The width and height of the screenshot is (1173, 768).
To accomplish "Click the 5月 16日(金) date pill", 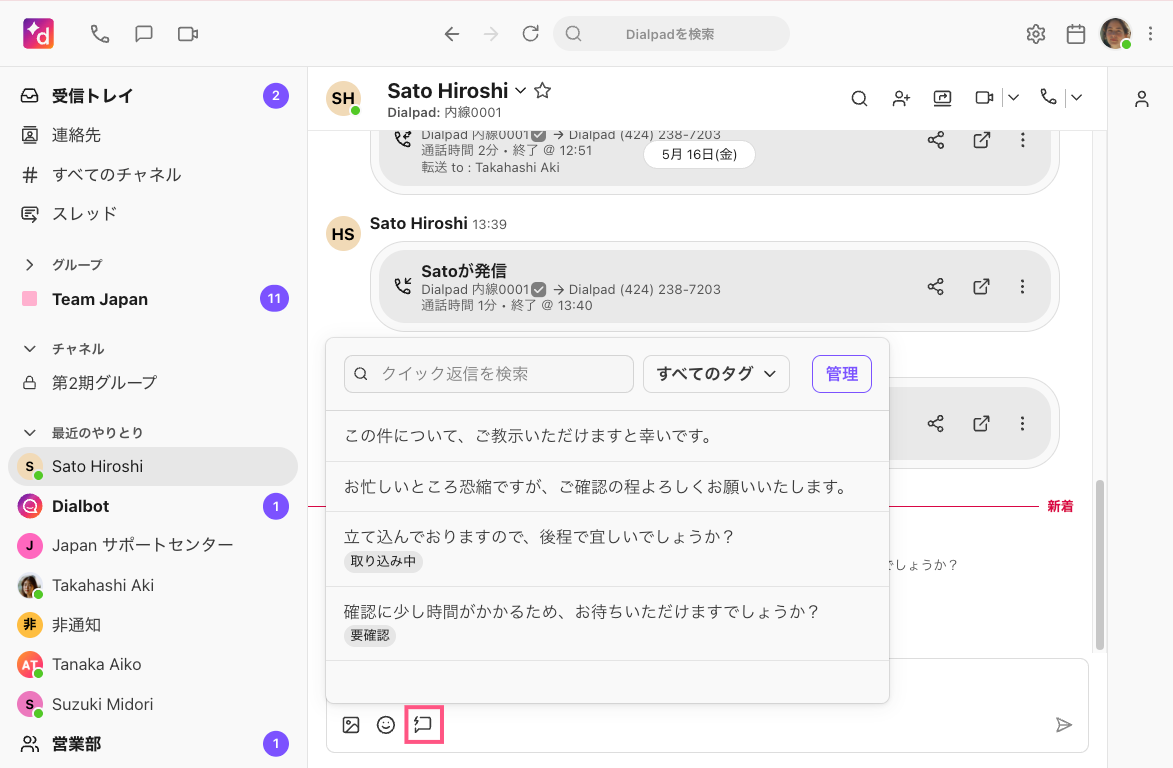I will [699, 155].
